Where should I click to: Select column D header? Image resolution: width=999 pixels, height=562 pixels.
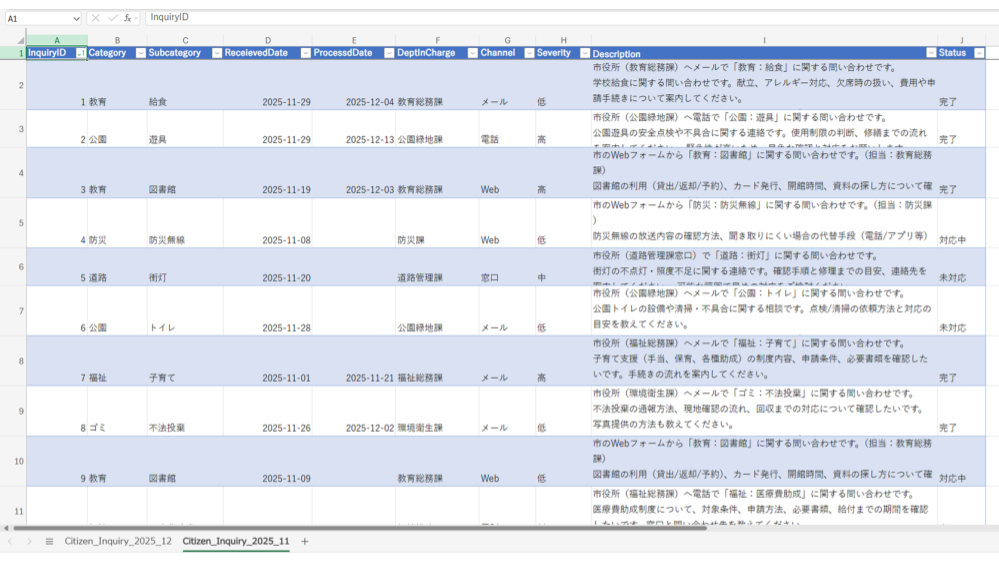(266, 39)
